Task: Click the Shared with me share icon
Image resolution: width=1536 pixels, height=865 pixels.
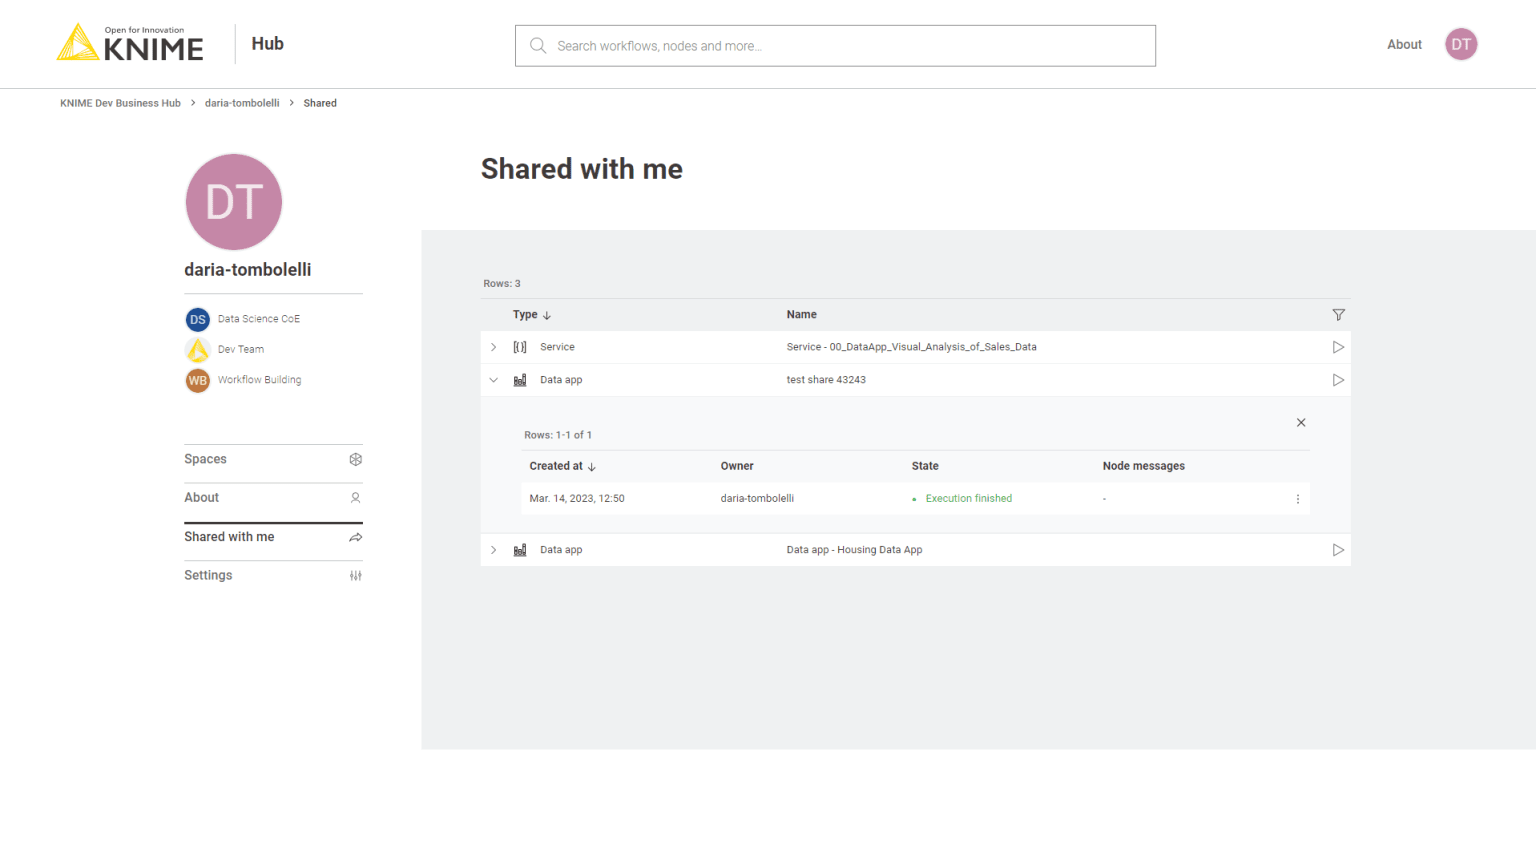Action: (355, 537)
